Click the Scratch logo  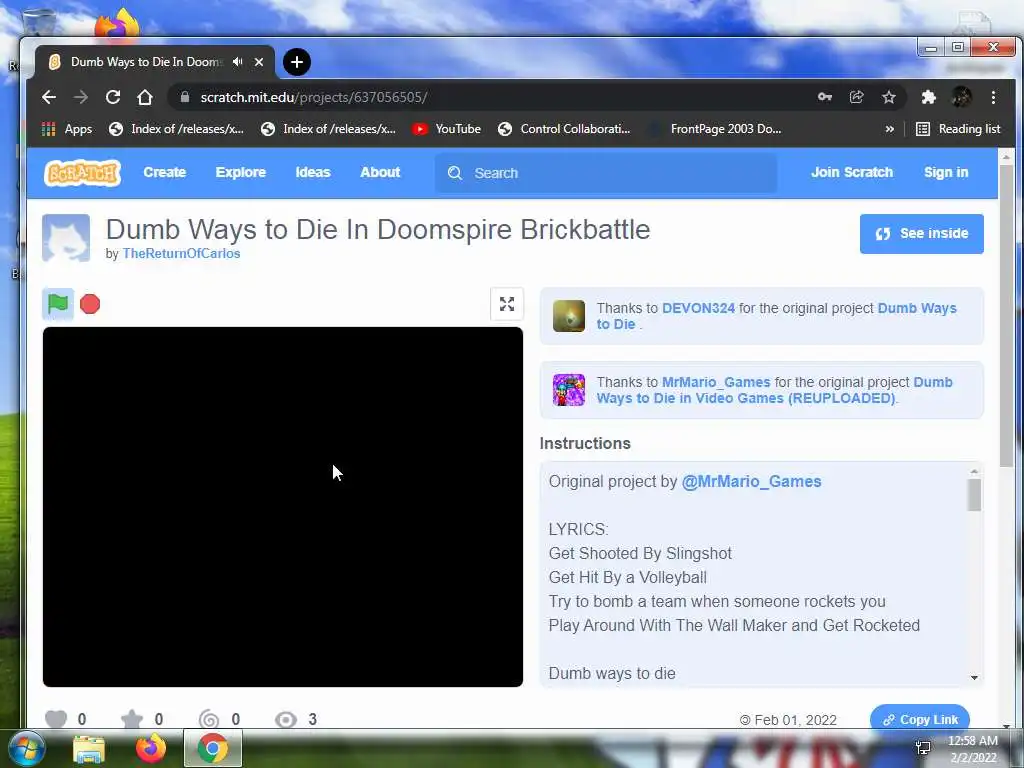point(82,173)
